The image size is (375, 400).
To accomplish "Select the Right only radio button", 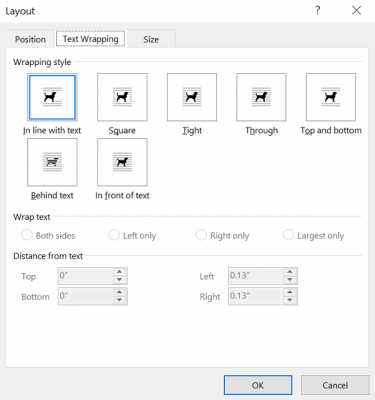I will point(201,235).
